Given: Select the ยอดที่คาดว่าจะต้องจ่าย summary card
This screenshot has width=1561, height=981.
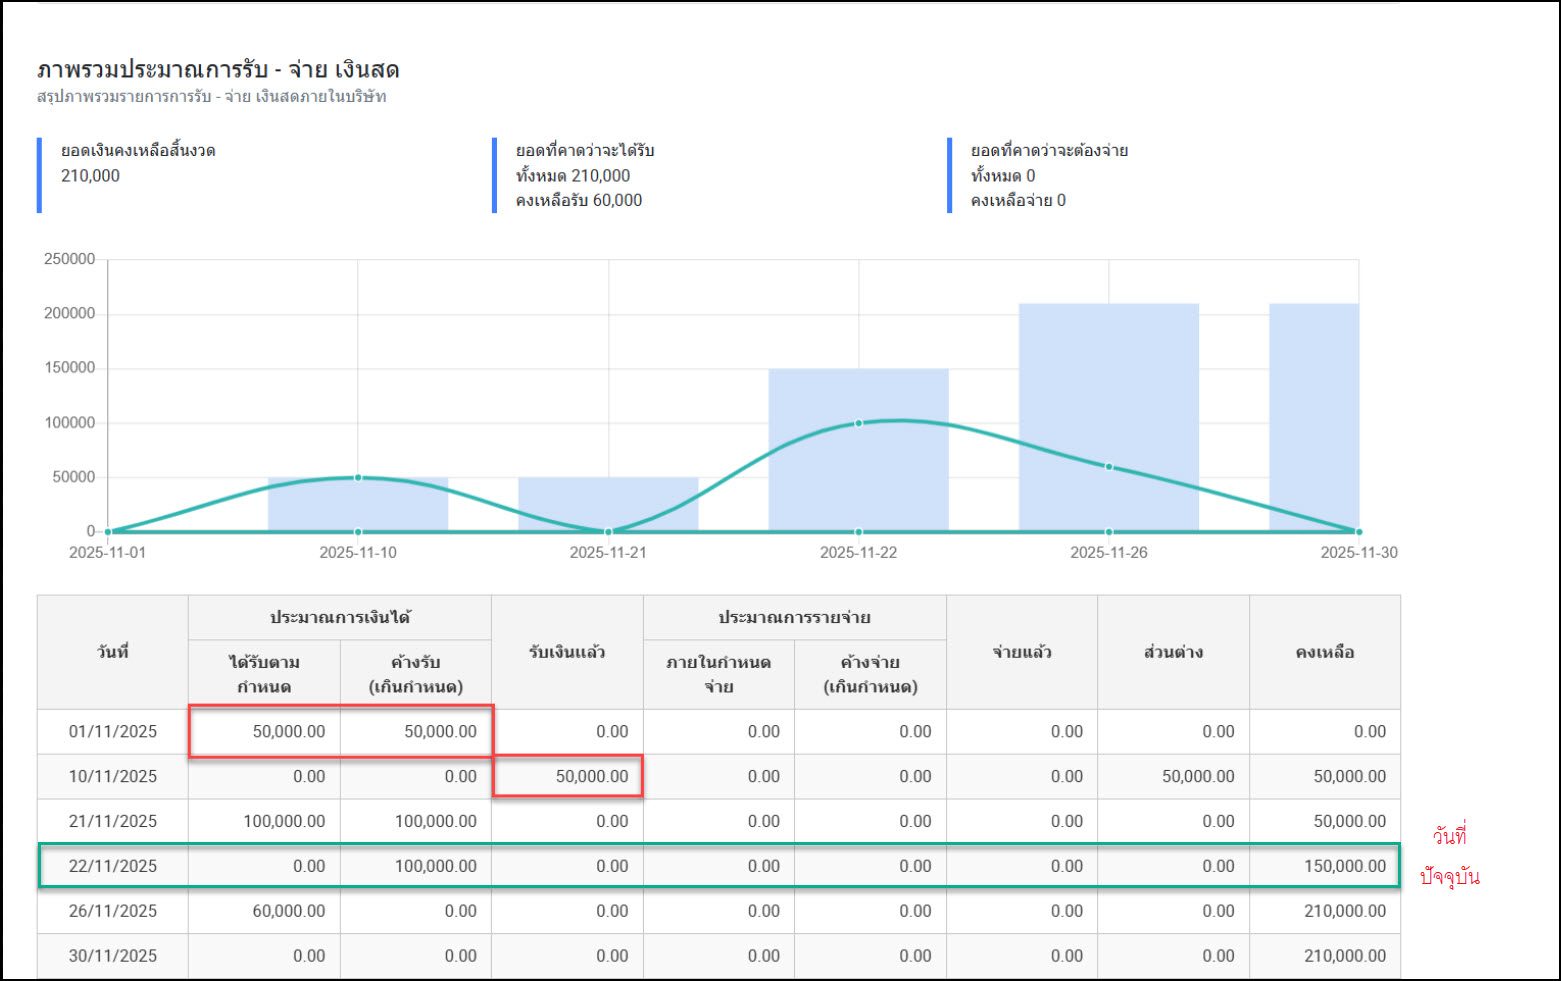Looking at the screenshot, I should tap(1049, 175).
